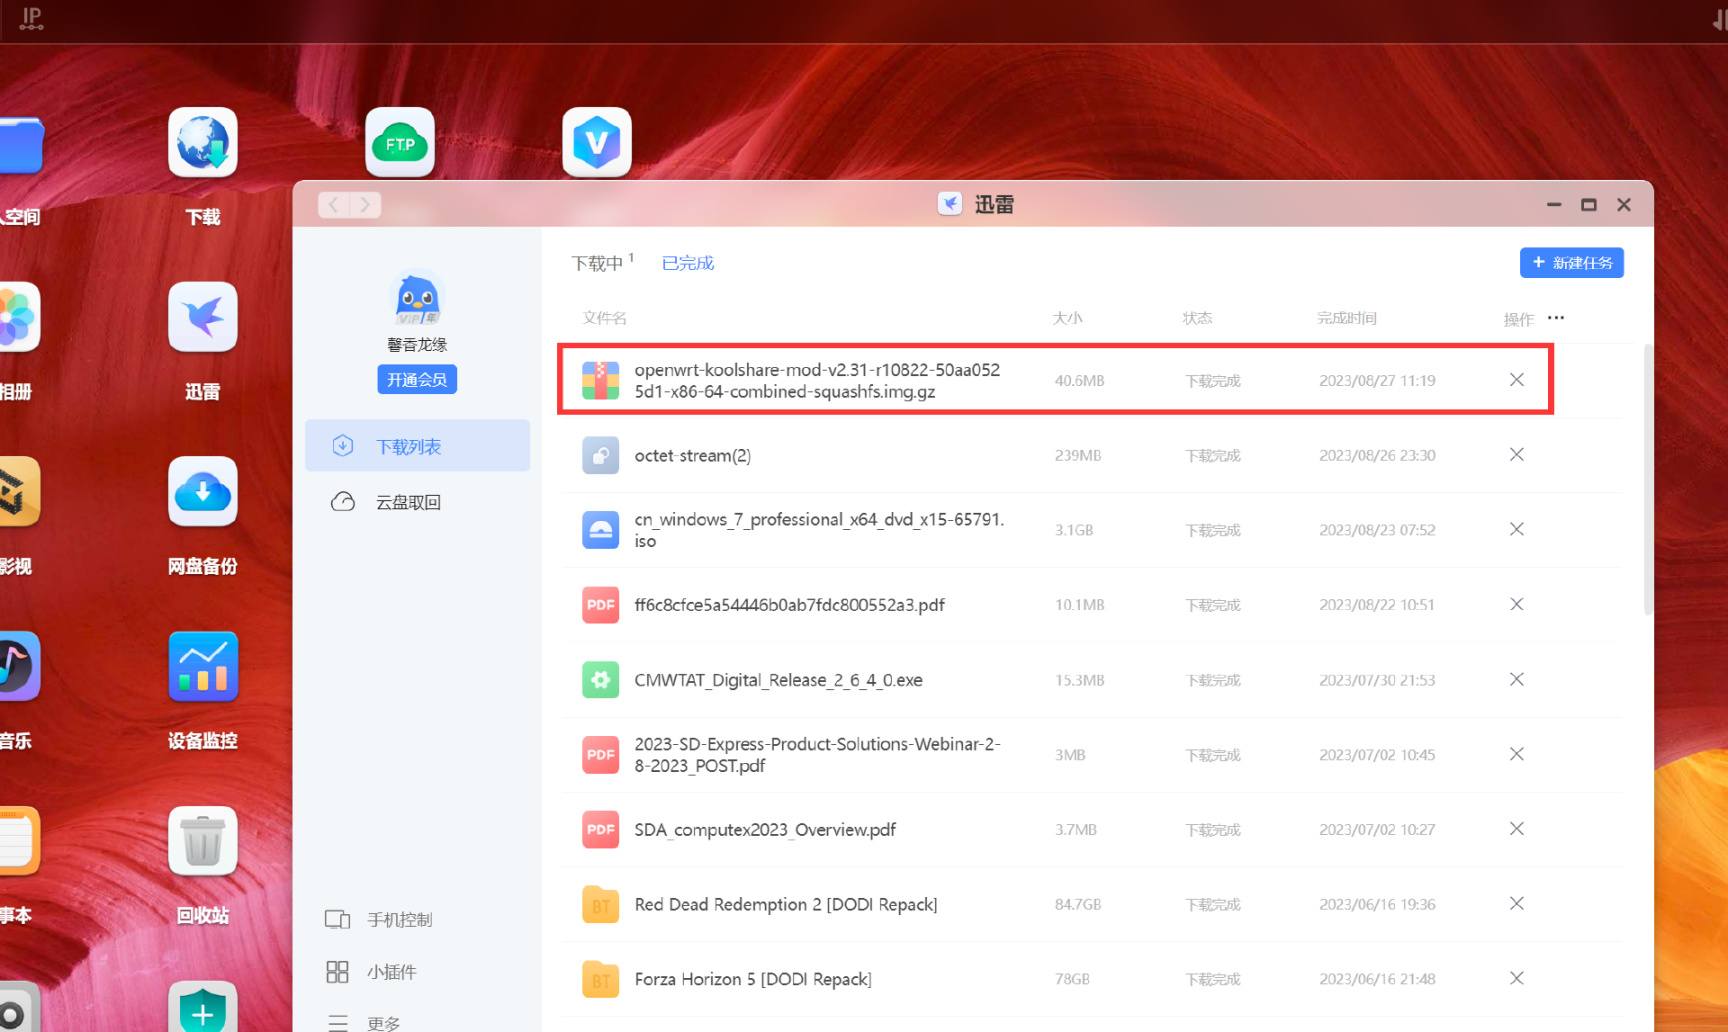Viewport: 1728px width, 1032px height.
Task: Click the octet-stream(2) file icon
Action: 601,455
